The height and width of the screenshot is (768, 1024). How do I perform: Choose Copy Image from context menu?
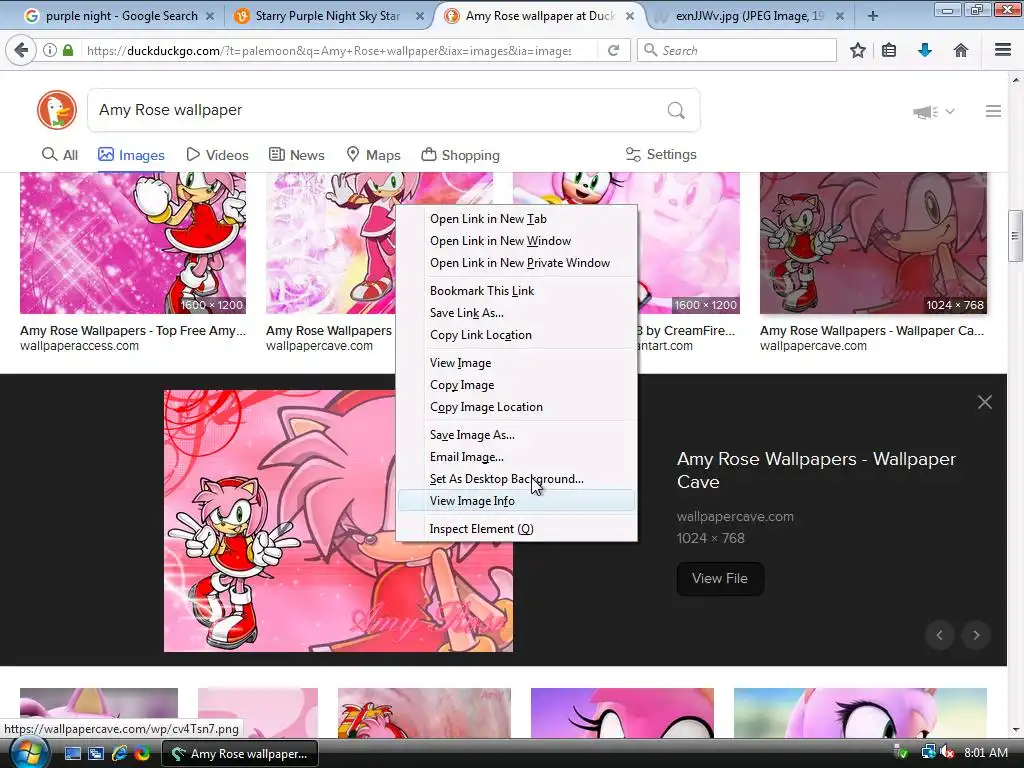pyautogui.click(x=516, y=385)
